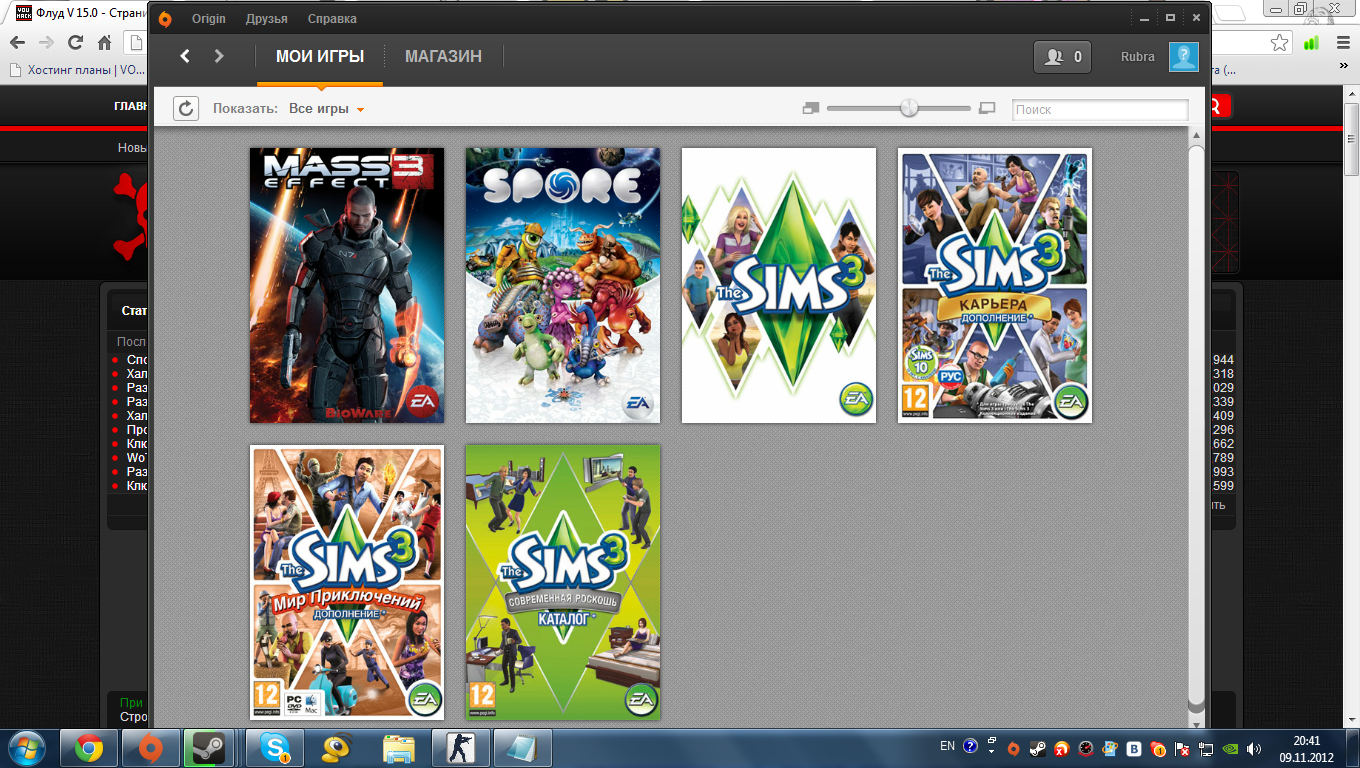Reload the page in Chrome
Image resolution: width=1360 pixels, height=768 pixels.
click(75, 43)
